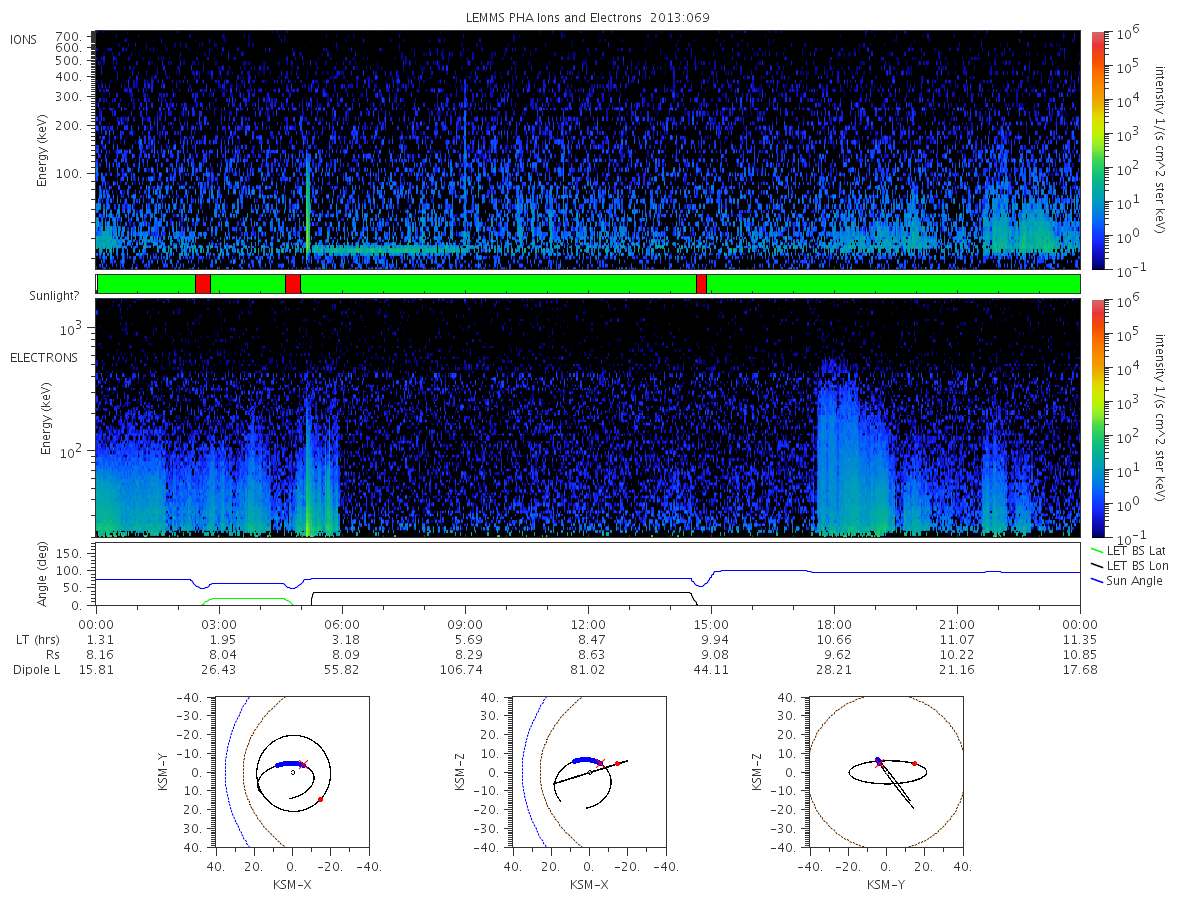Viewport: 1200px width, 900px height.
Task: Click the red dot on the KSM-X/KSM-Y orbit
Action: (320, 799)
